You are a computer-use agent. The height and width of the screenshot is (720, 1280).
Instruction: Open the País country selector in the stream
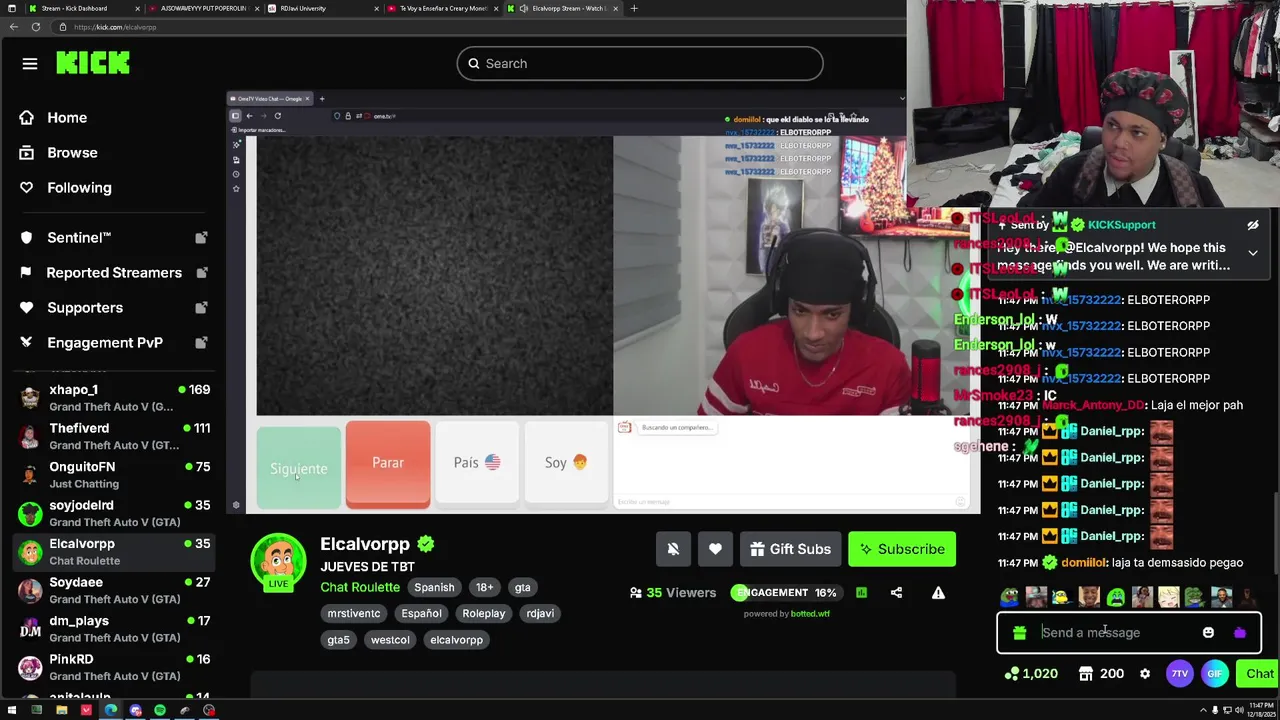click(477, 463)
